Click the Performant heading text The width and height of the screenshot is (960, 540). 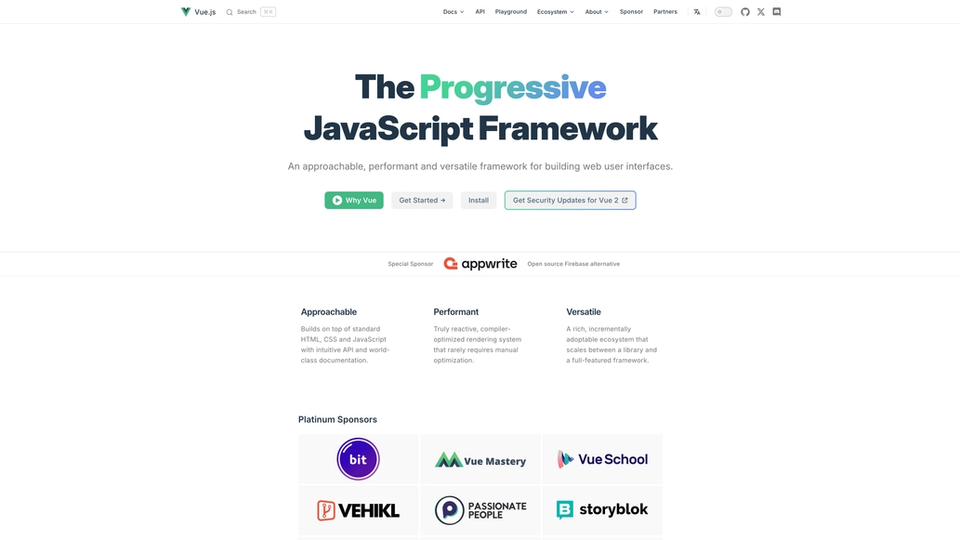click(x=456, y=312)
